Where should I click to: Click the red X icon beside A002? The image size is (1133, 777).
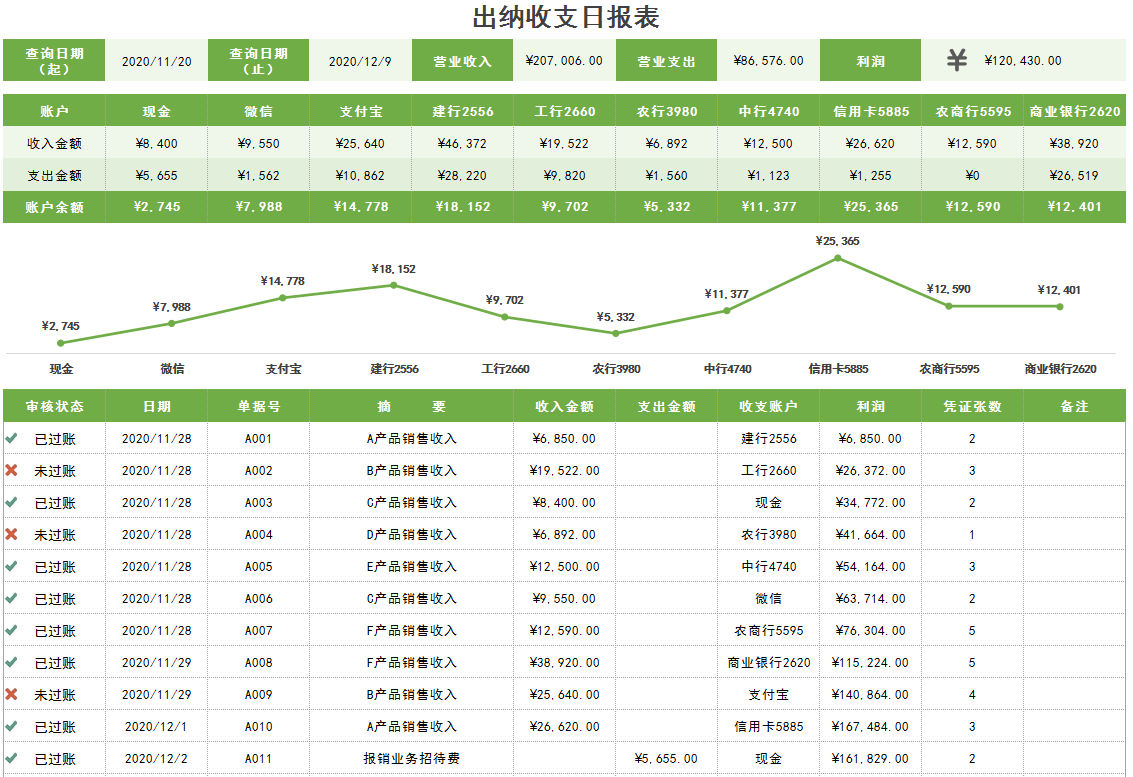11,470
